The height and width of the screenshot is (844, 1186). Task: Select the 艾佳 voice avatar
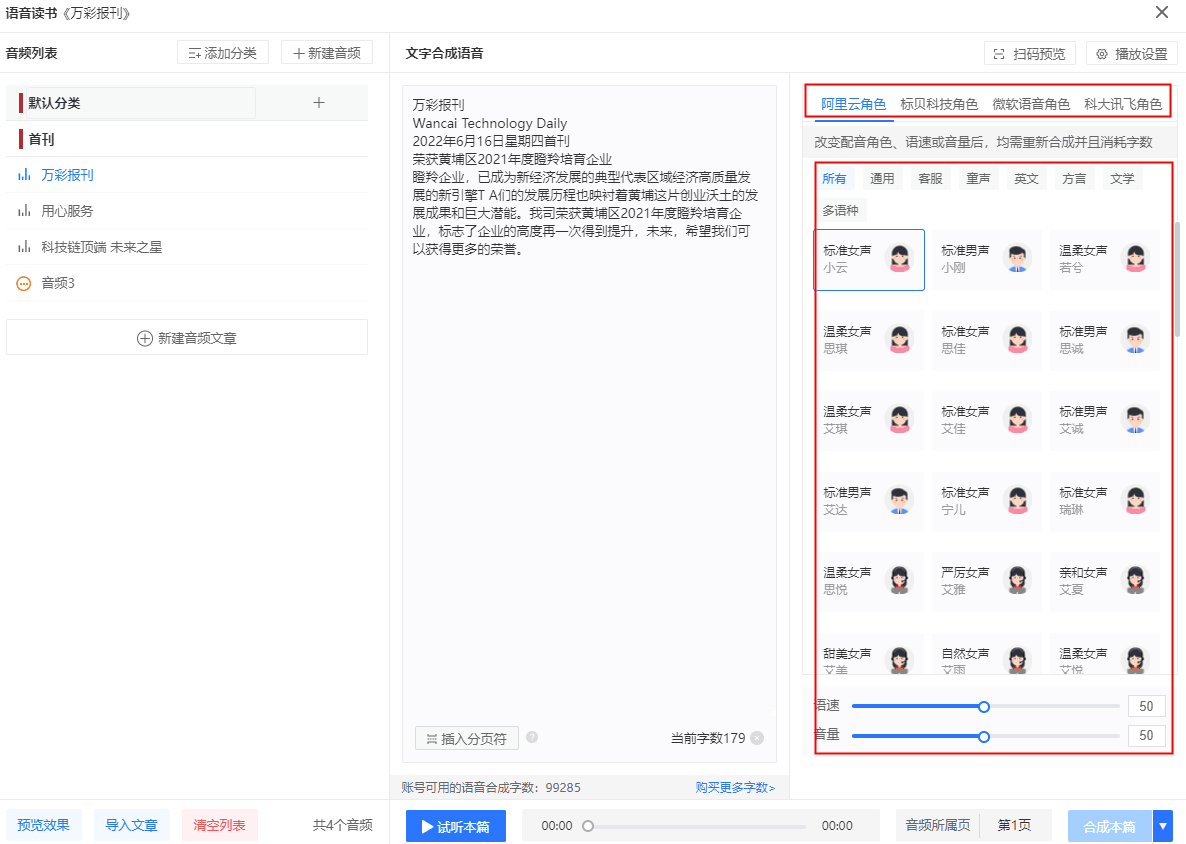point(1017,420)
